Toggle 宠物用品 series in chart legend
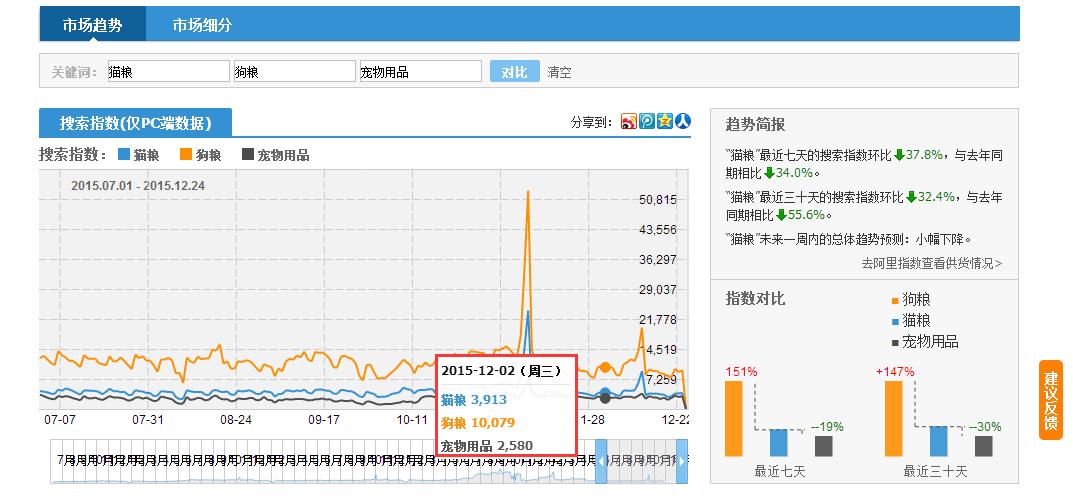 click(x=276, y=155)
